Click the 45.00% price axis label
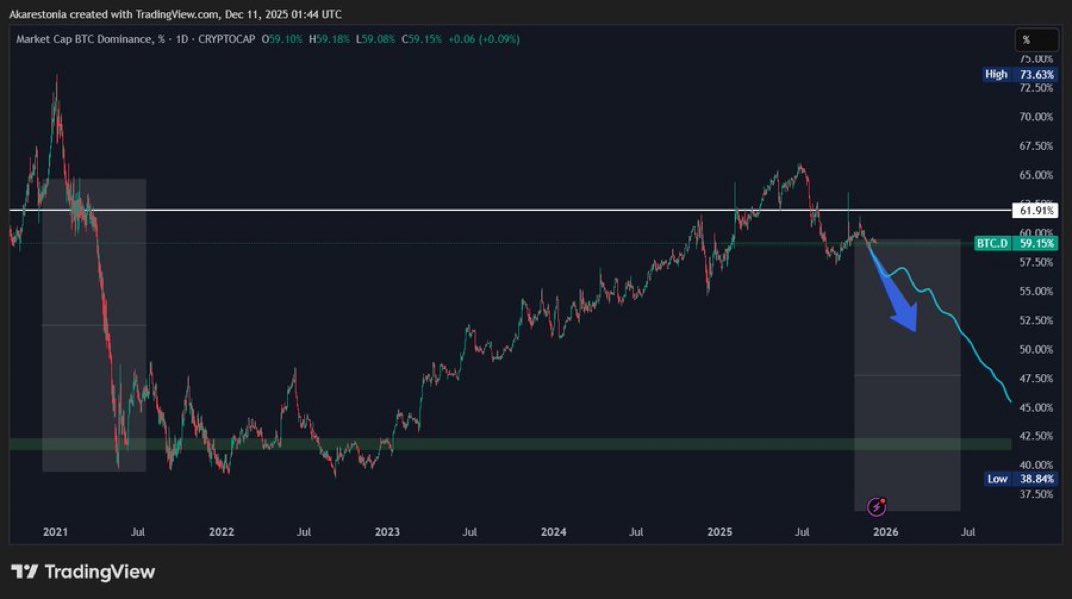 (x=1036, y=408)
